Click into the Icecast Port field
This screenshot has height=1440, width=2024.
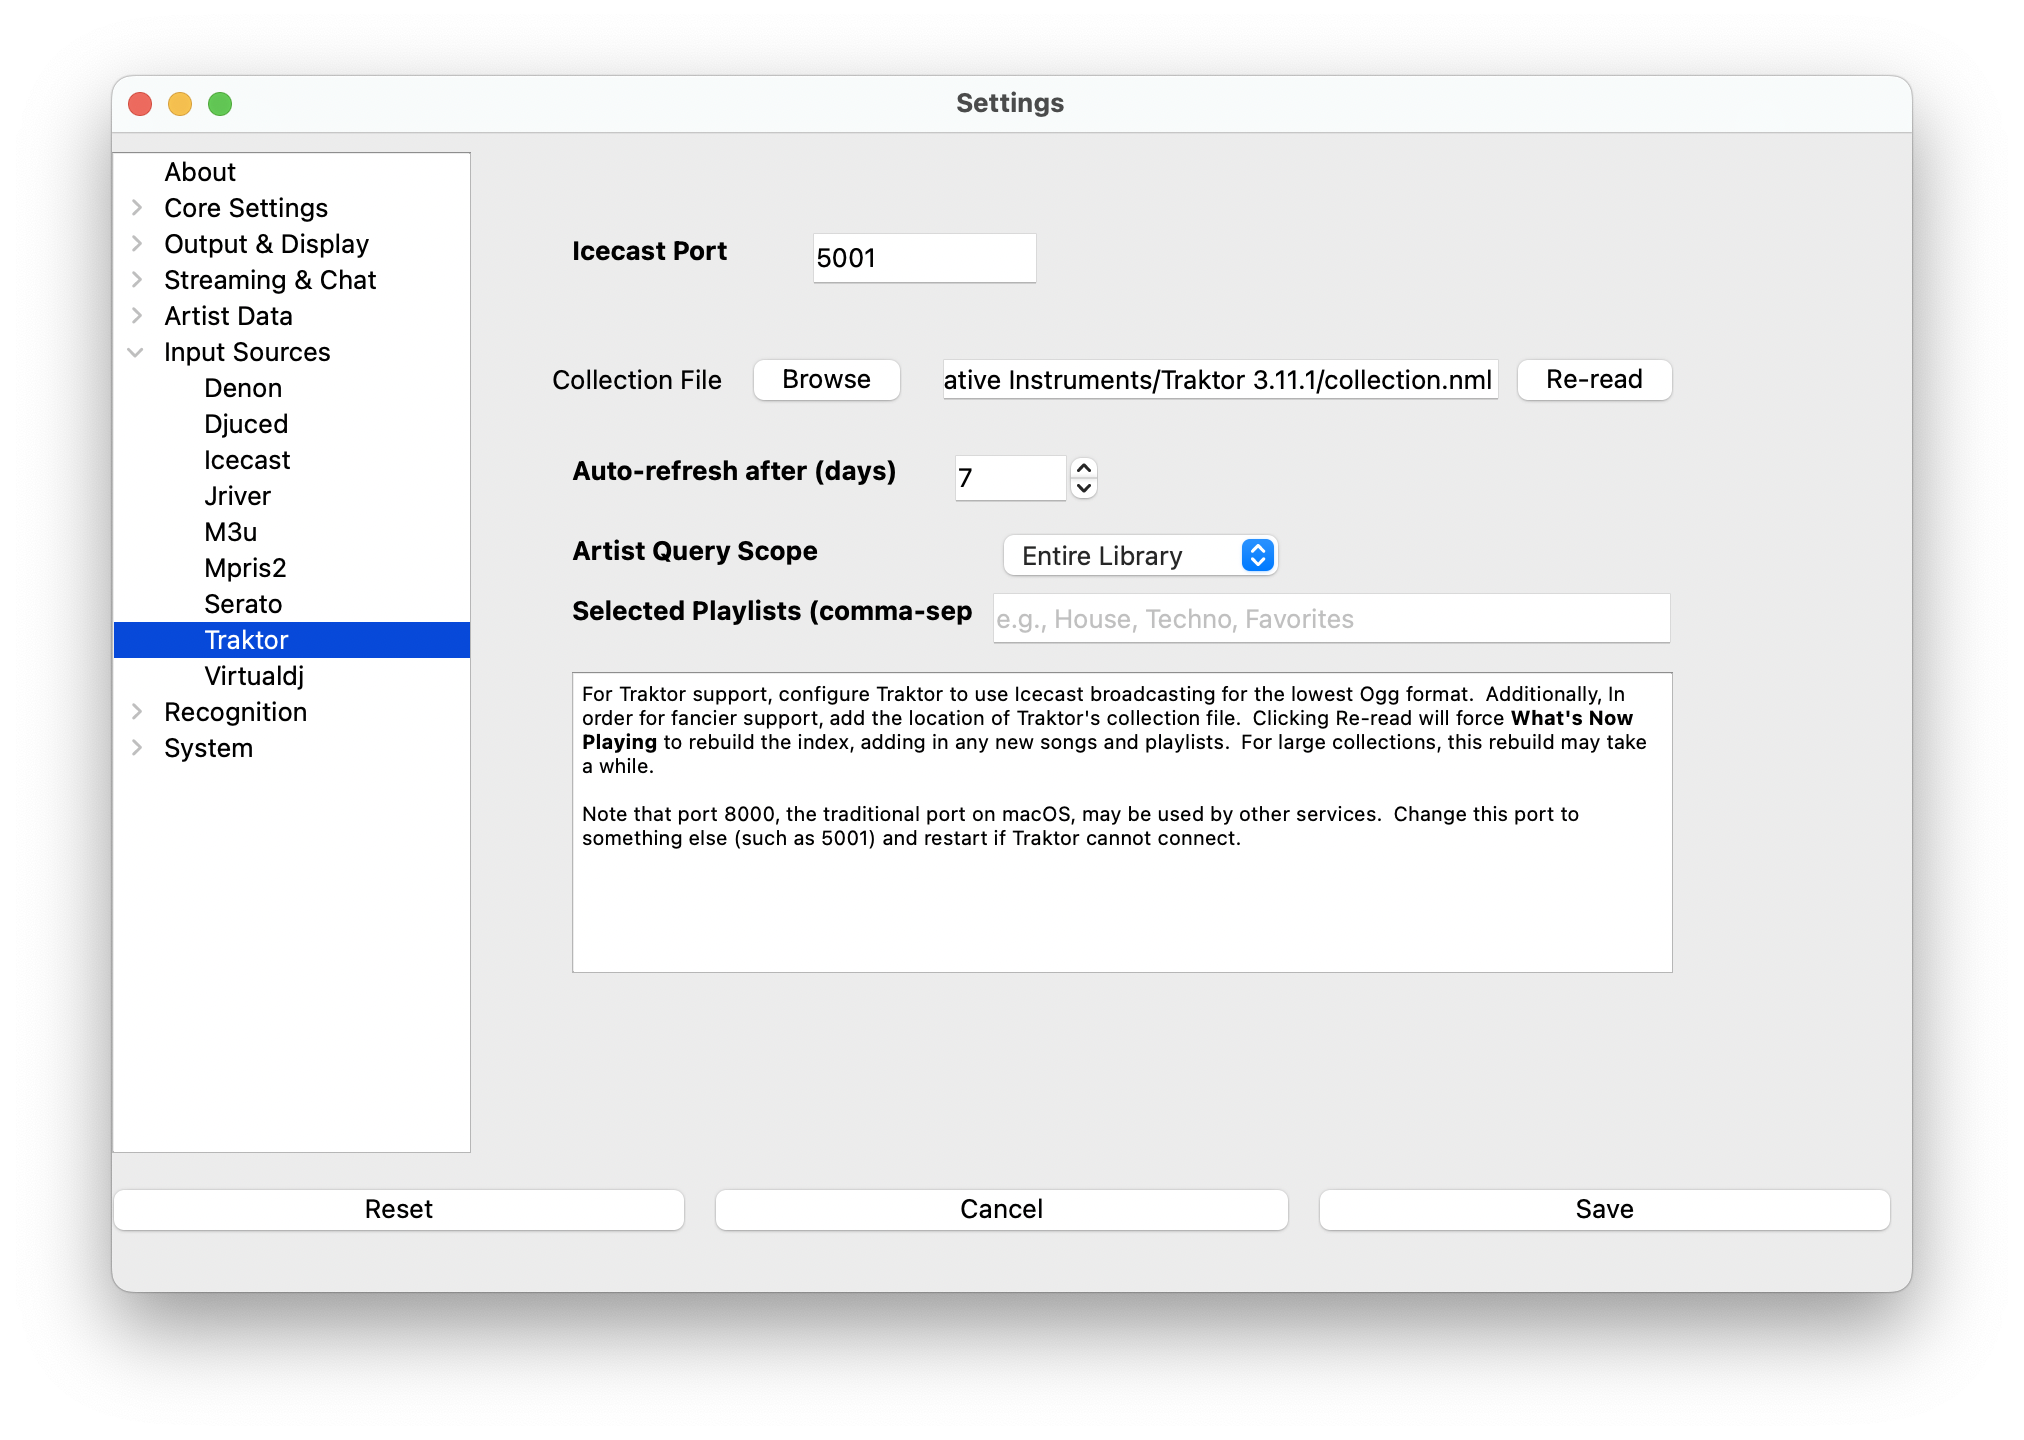pyautogui.click(x=924, y=258)
